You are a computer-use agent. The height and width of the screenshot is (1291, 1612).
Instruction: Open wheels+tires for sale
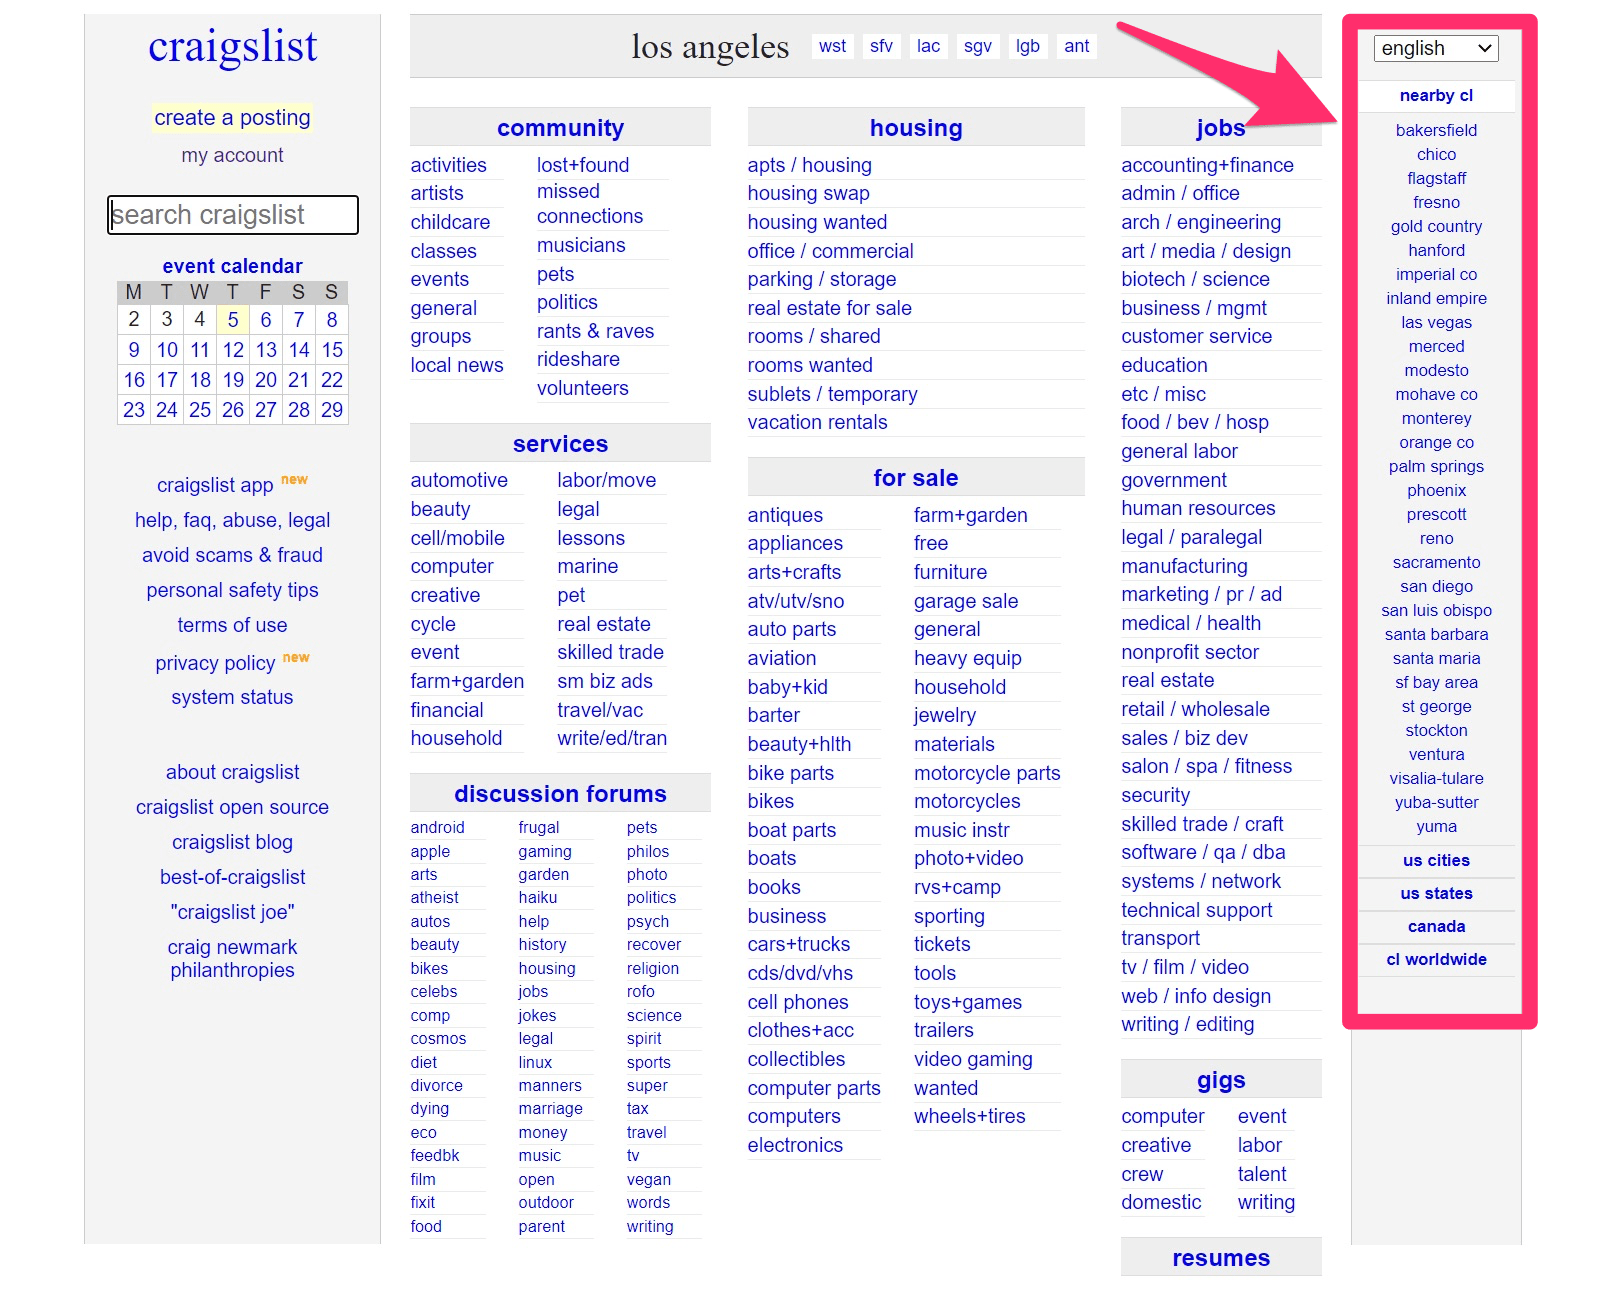pos(969,1116)
